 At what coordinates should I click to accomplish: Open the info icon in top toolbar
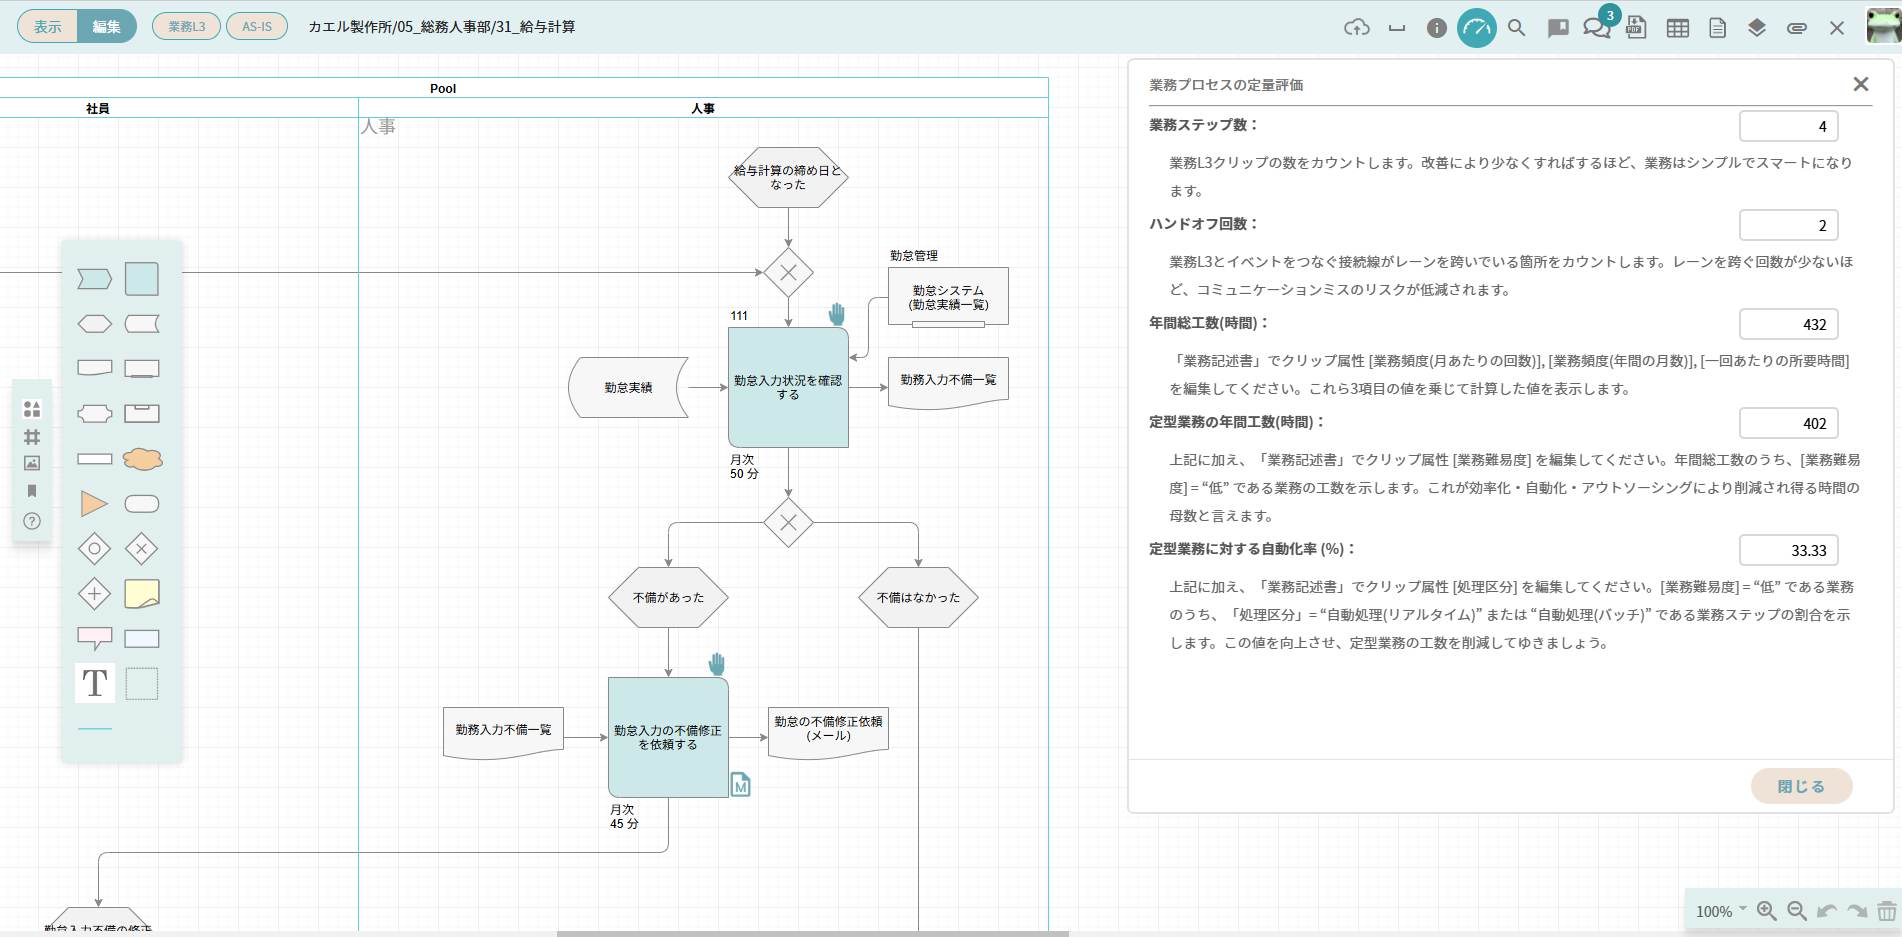coord(1437,28)
